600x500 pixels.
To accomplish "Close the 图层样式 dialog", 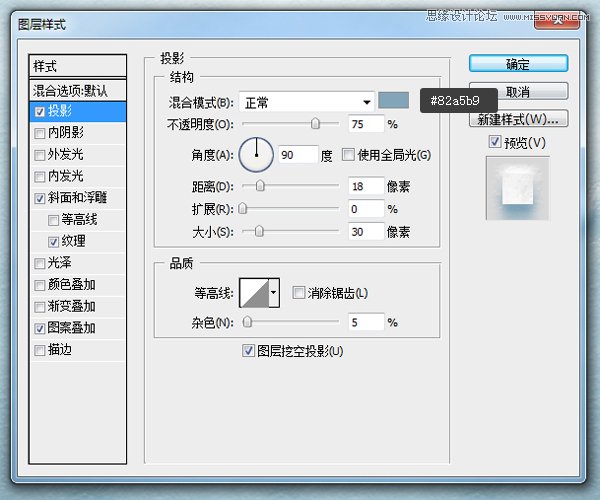I will (557, 21).
